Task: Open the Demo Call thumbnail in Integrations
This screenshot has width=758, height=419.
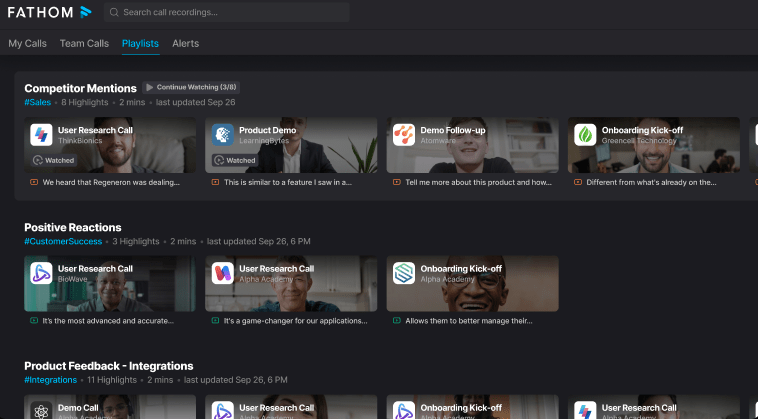Action: pos(110,407)
